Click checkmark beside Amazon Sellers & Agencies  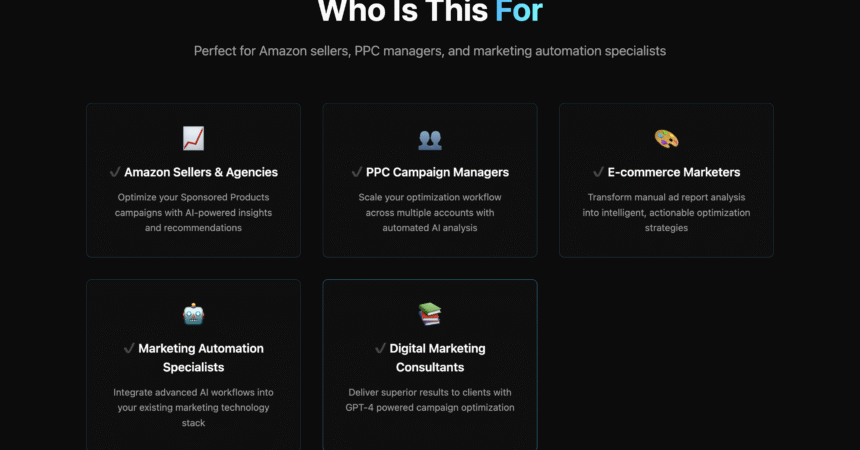point(115,172)
